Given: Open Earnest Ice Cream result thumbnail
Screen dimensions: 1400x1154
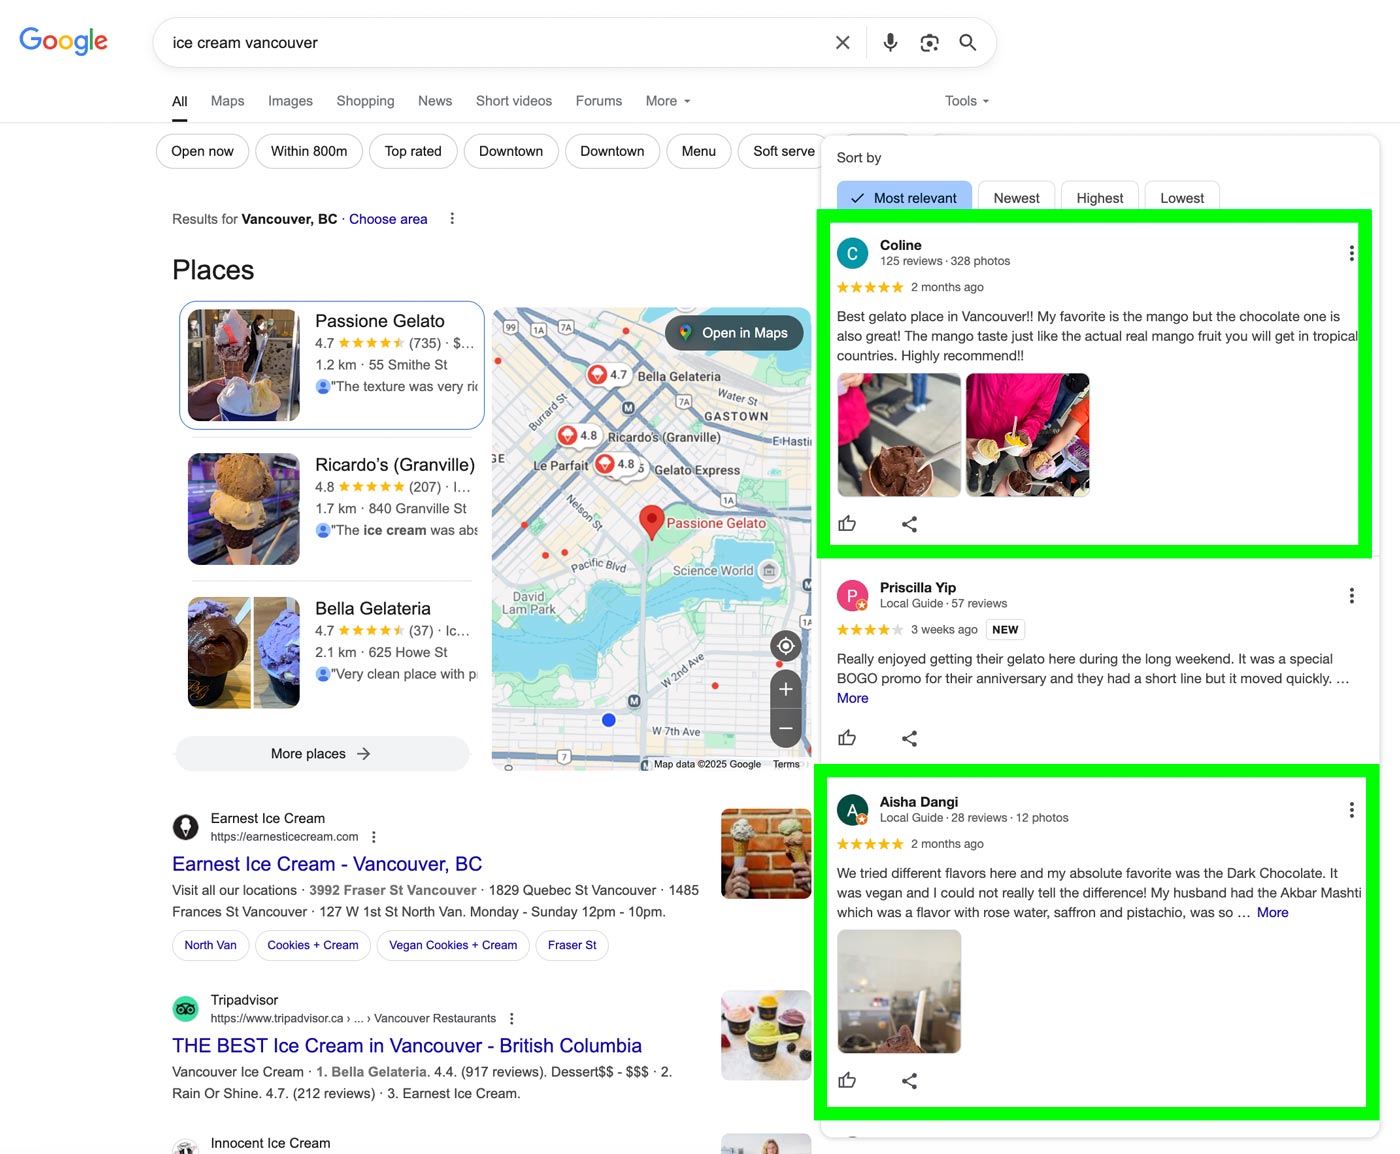Looking at the screenshot, I should click(766, 853).
